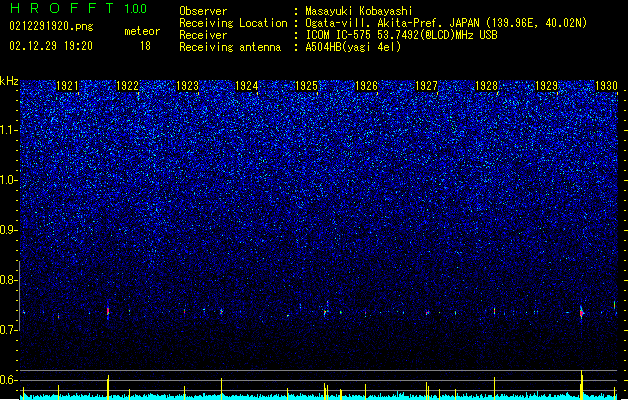629x400 pixels.
Task: Click the A504HB(yagi 4el) antenna text
Action: click(x=353, y=47)
